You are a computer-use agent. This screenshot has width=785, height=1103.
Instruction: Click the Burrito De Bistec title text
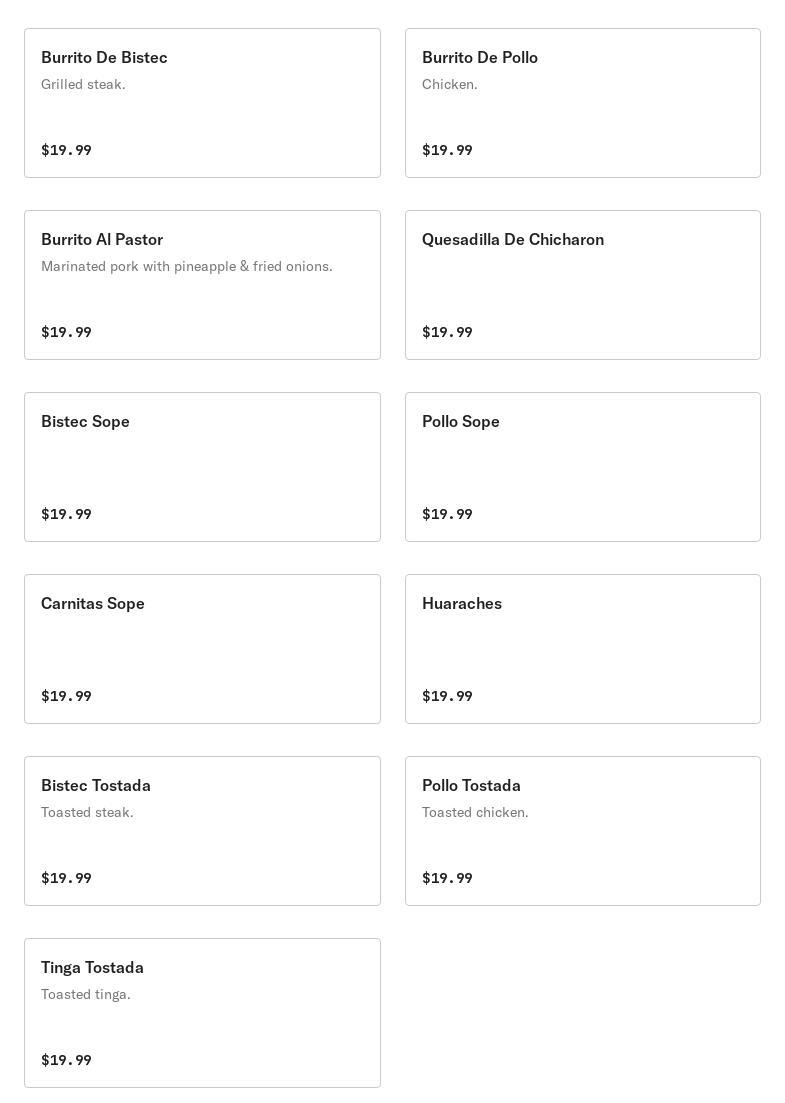(x=104, y=58)
